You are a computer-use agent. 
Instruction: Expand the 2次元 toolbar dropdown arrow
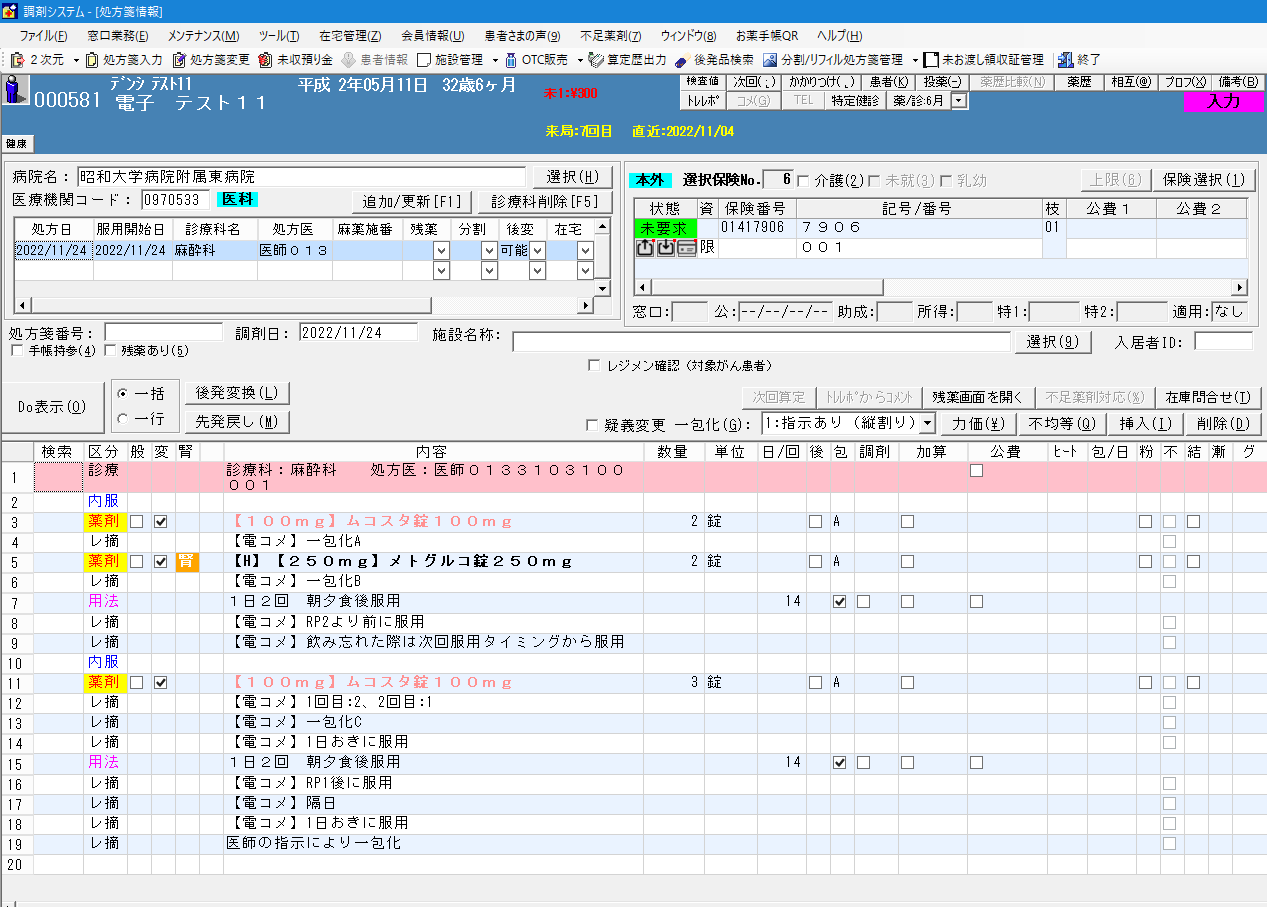(x=76, y=60)
